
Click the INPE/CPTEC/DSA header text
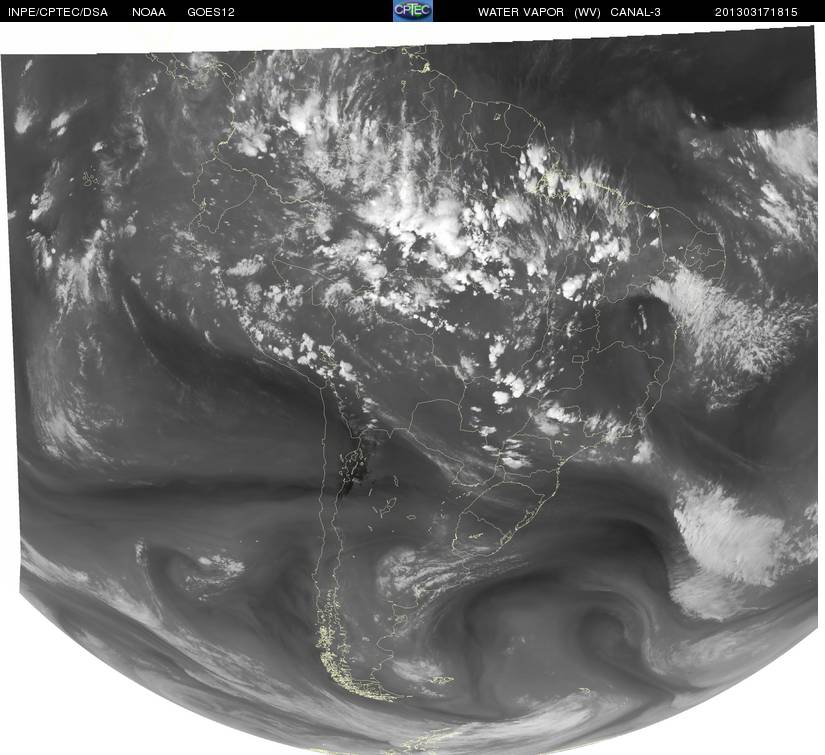[58, 12]
